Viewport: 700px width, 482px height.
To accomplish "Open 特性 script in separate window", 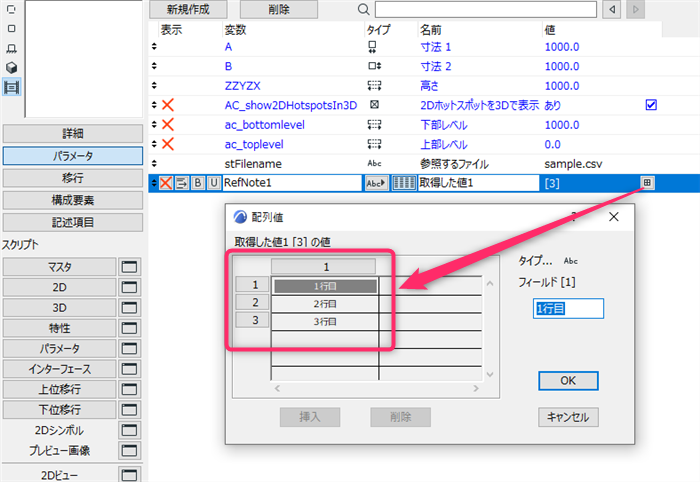I will click(129, 328).
